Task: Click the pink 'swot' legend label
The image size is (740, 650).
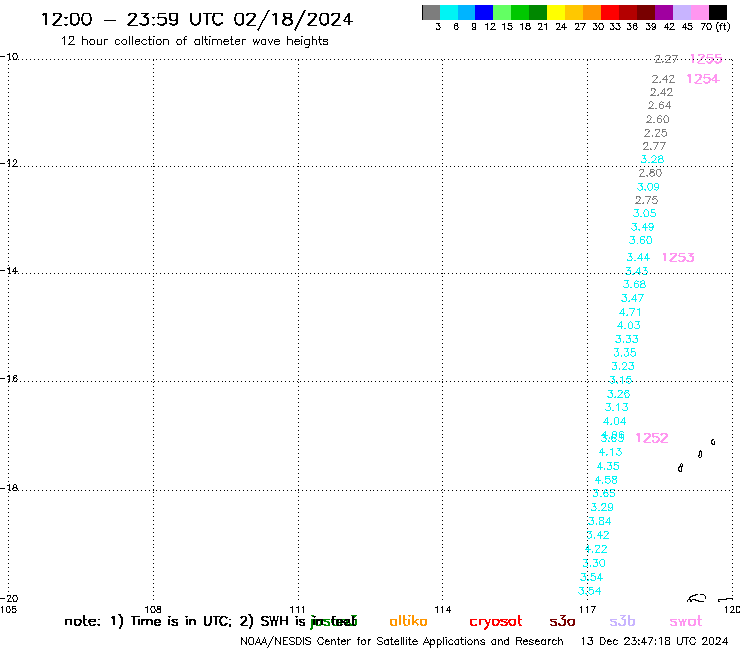Action: pos(686,622)
